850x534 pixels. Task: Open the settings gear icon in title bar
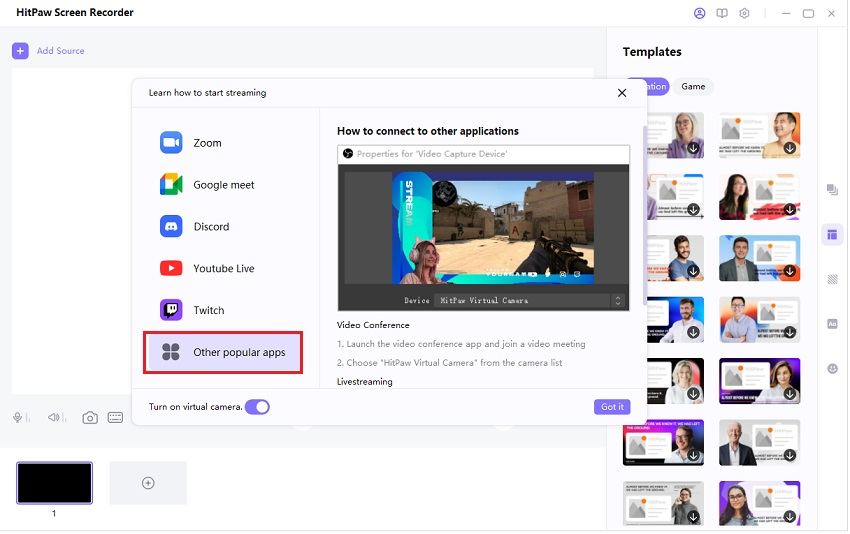744,14
